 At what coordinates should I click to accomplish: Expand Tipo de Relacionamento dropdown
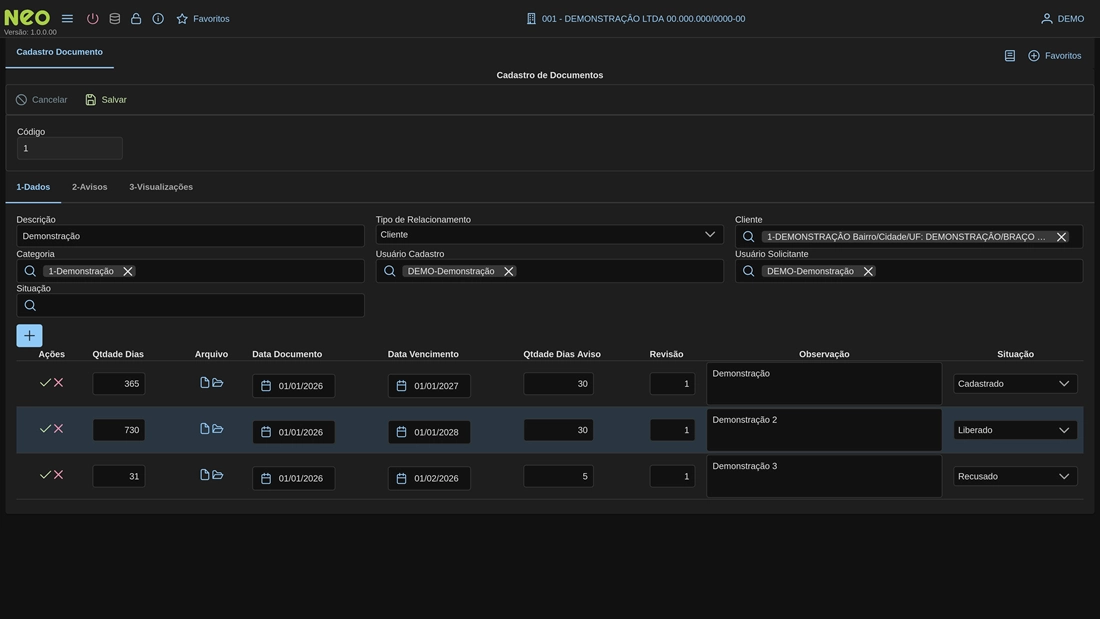[x=709, y=235]
